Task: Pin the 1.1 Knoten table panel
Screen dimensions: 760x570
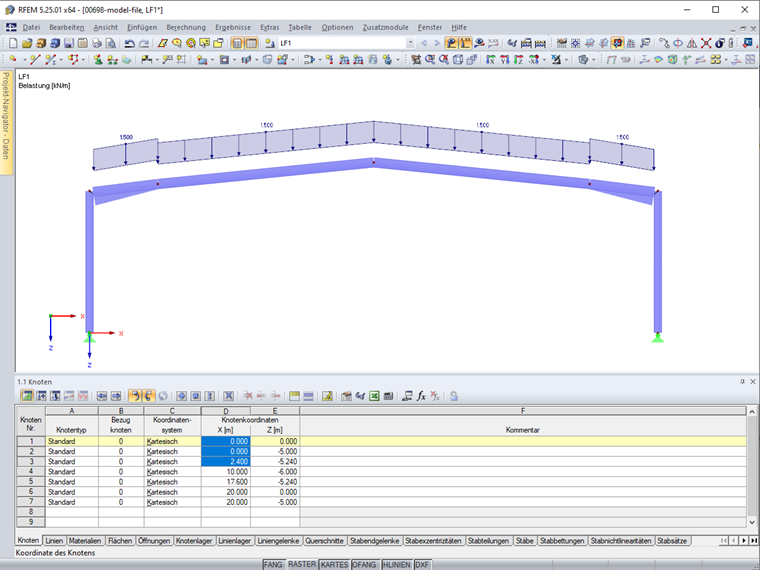Action: point(742,382)
